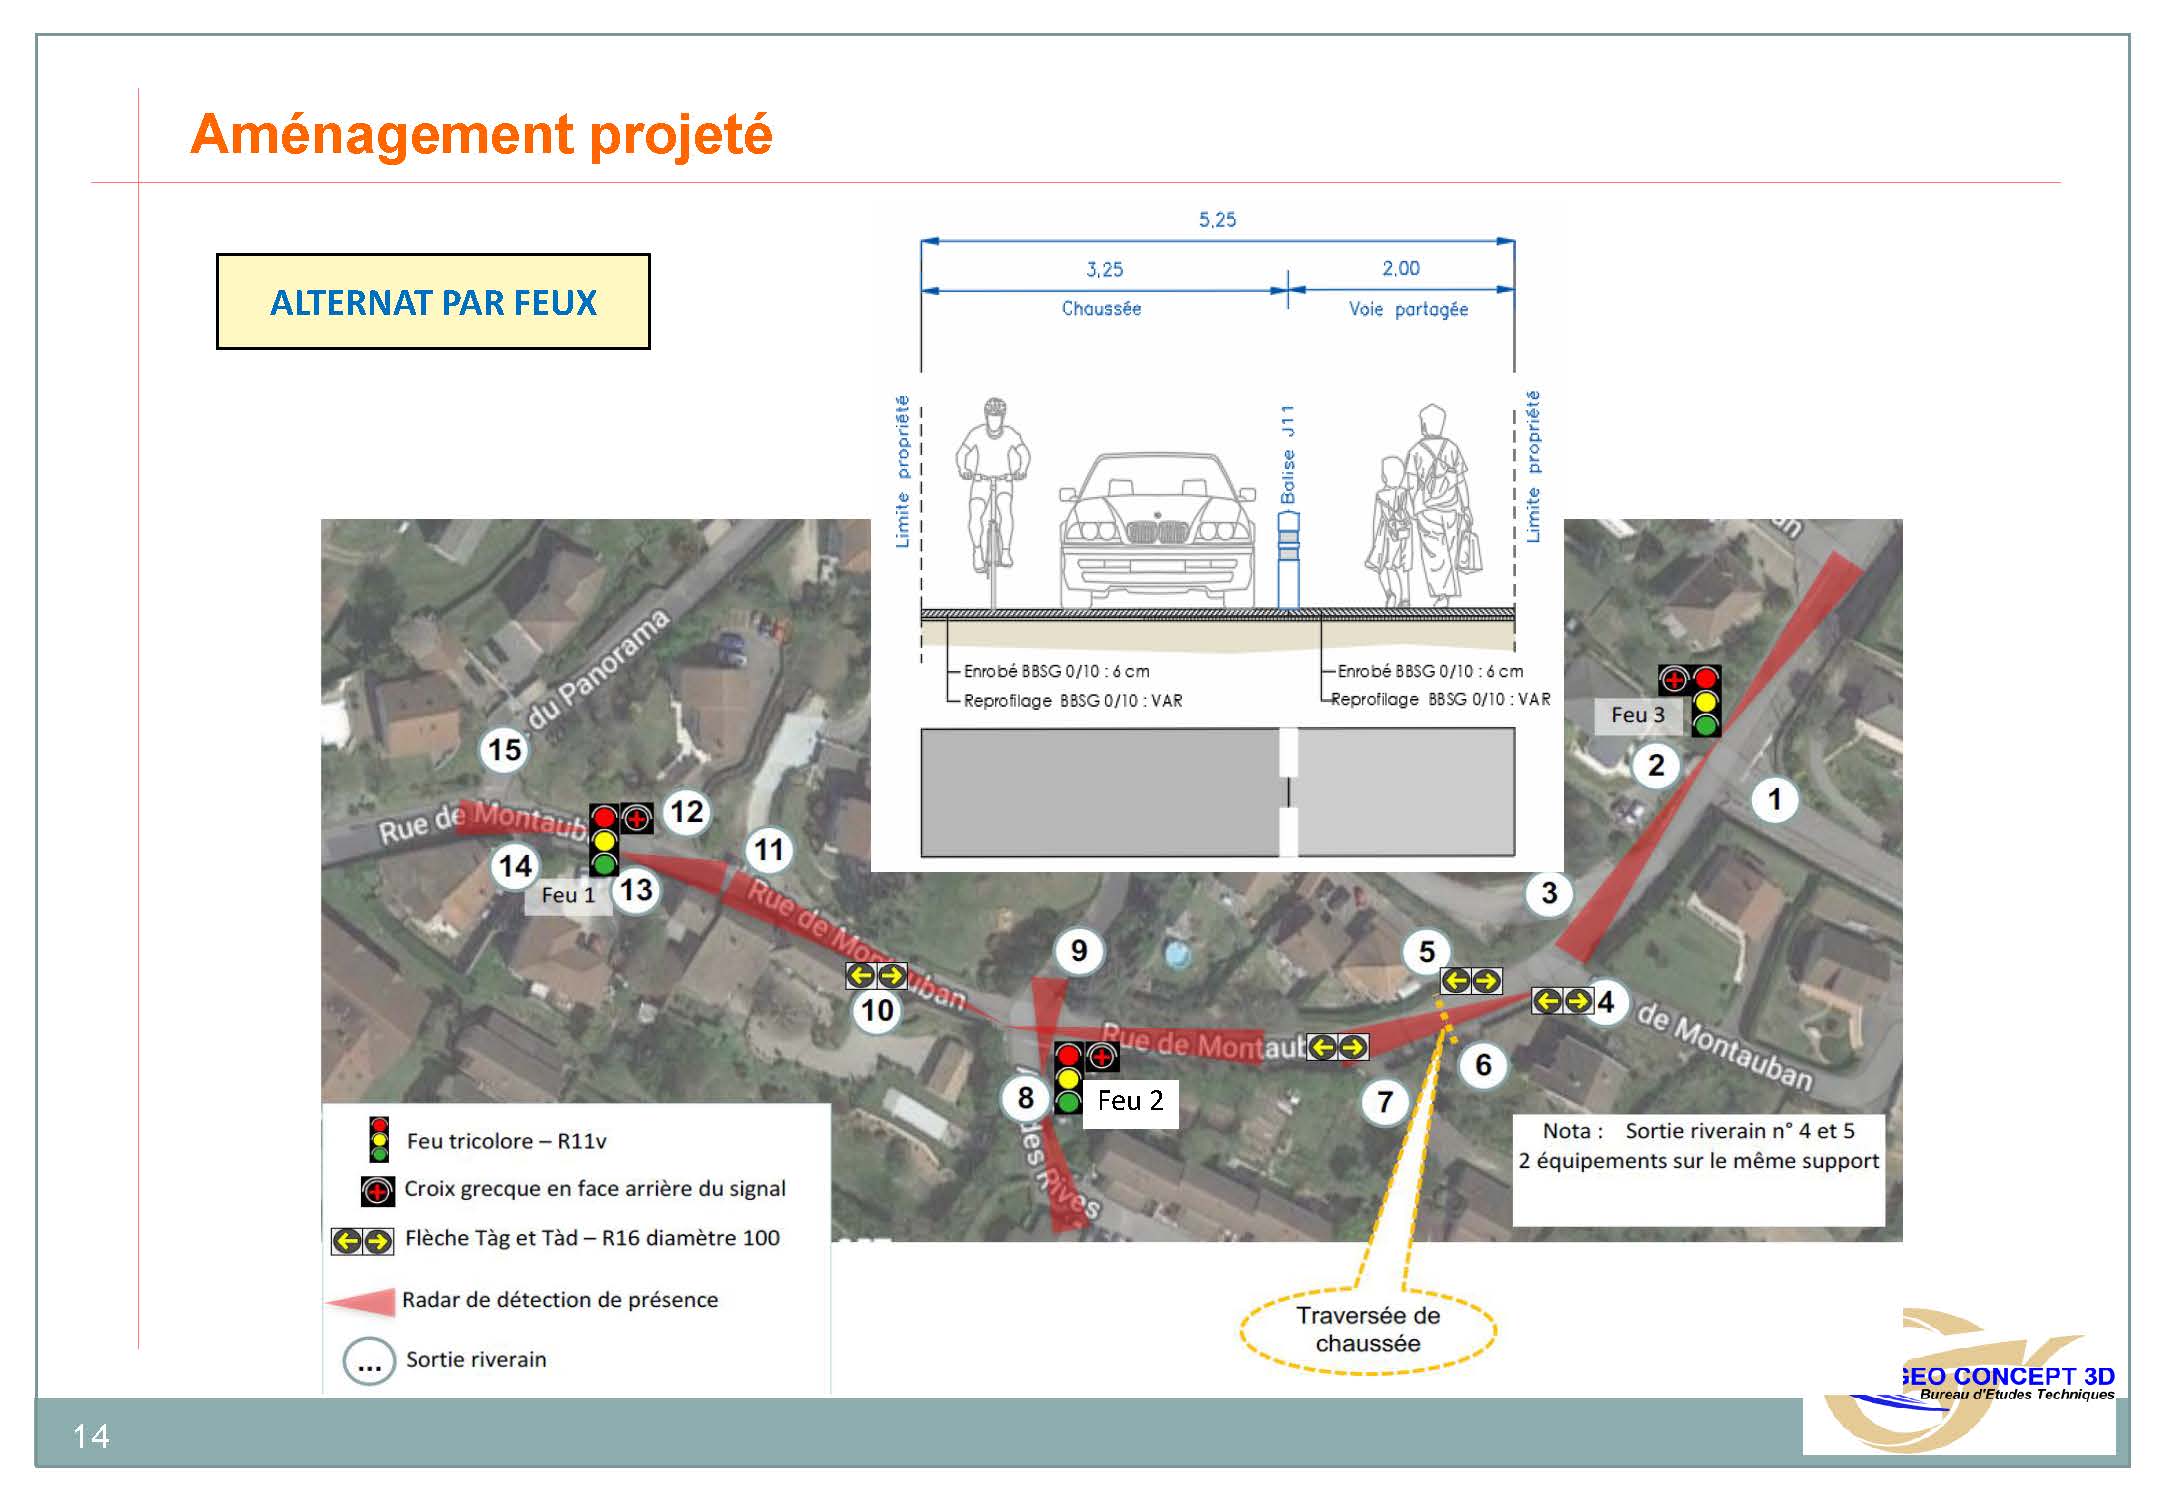Select resident exit marker 2
2167x1500 pixels.
(1656, 765)
